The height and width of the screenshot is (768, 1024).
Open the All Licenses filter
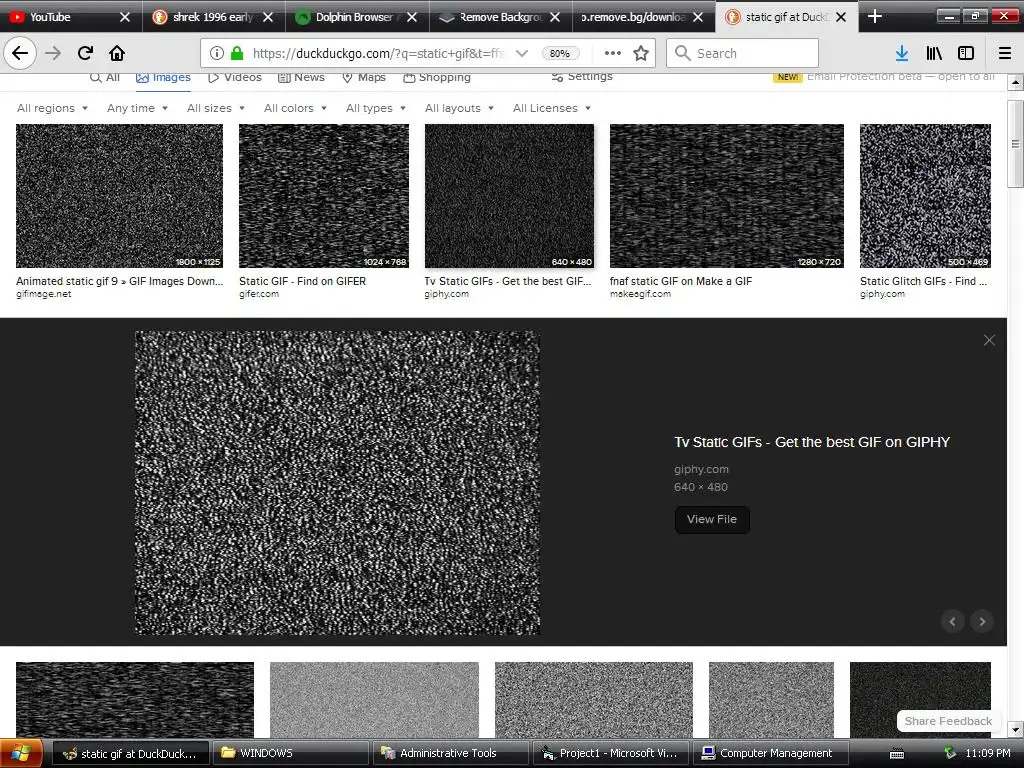pos(552,108)
